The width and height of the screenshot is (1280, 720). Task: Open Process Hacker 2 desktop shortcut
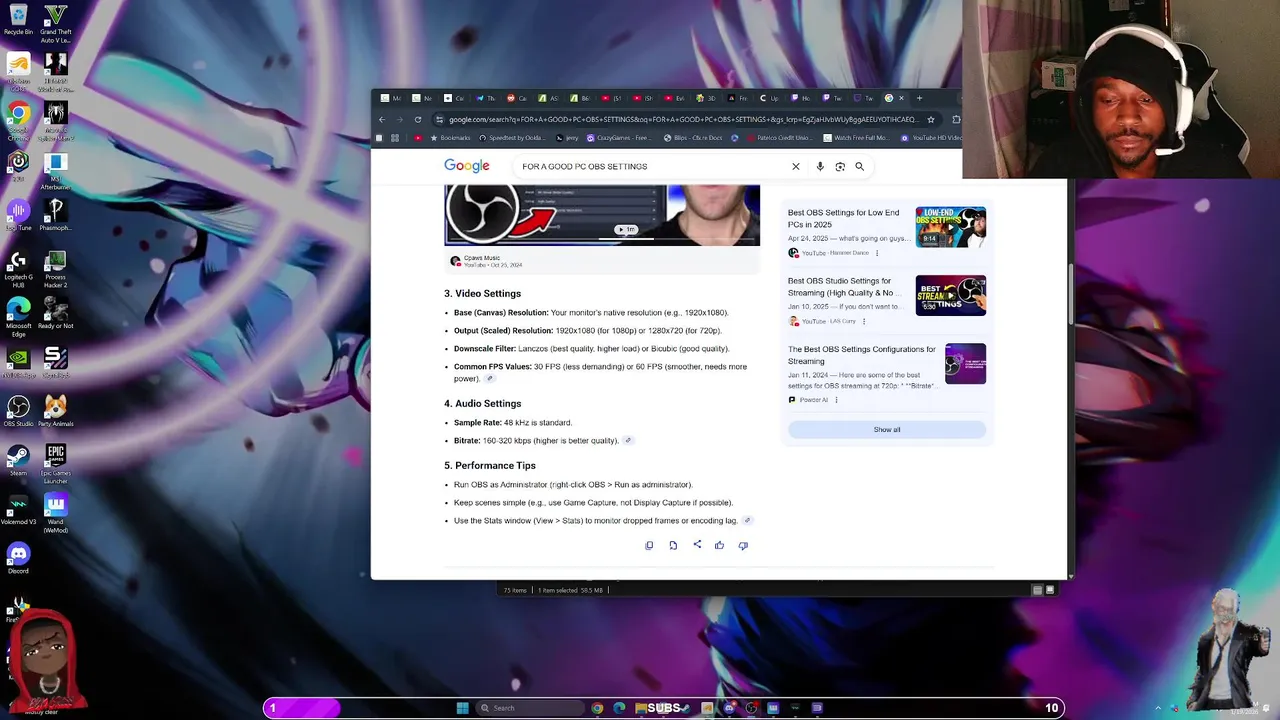coord(56,267)
